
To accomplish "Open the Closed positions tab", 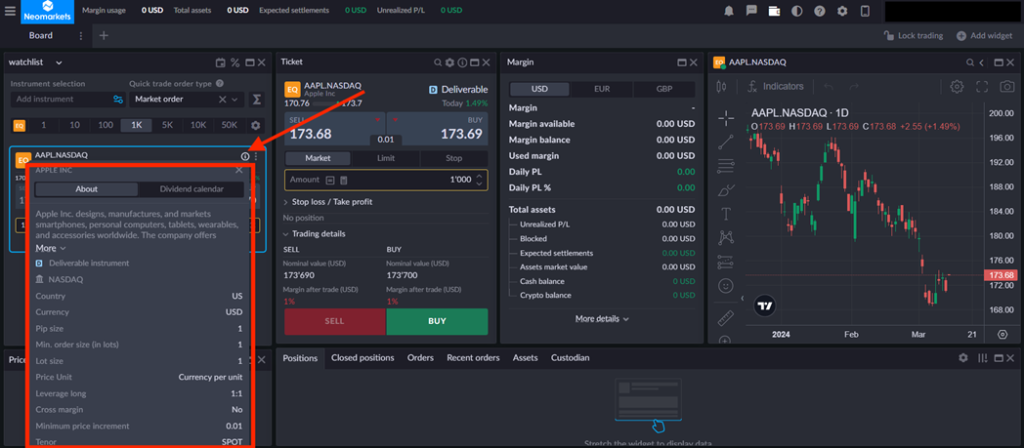I will click(x=361, y=357).
